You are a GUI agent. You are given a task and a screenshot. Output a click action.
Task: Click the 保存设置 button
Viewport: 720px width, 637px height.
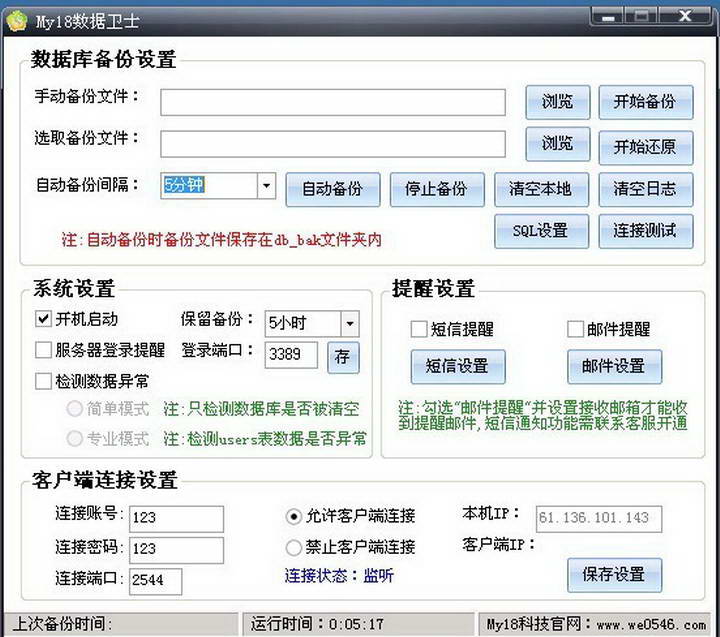click(x=614, y=575)
